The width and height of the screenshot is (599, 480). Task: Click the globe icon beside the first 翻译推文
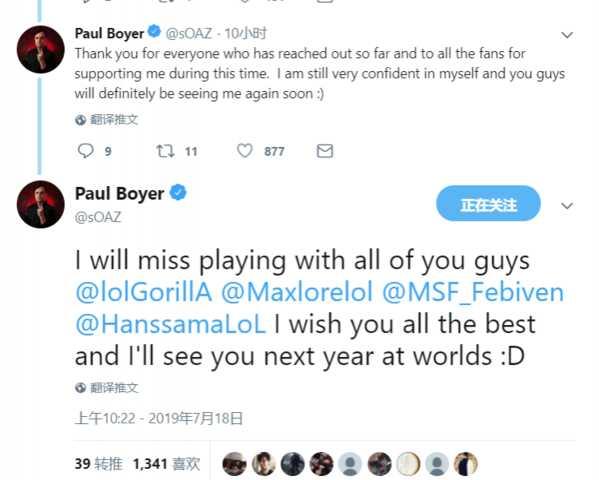tap(80, 120)
